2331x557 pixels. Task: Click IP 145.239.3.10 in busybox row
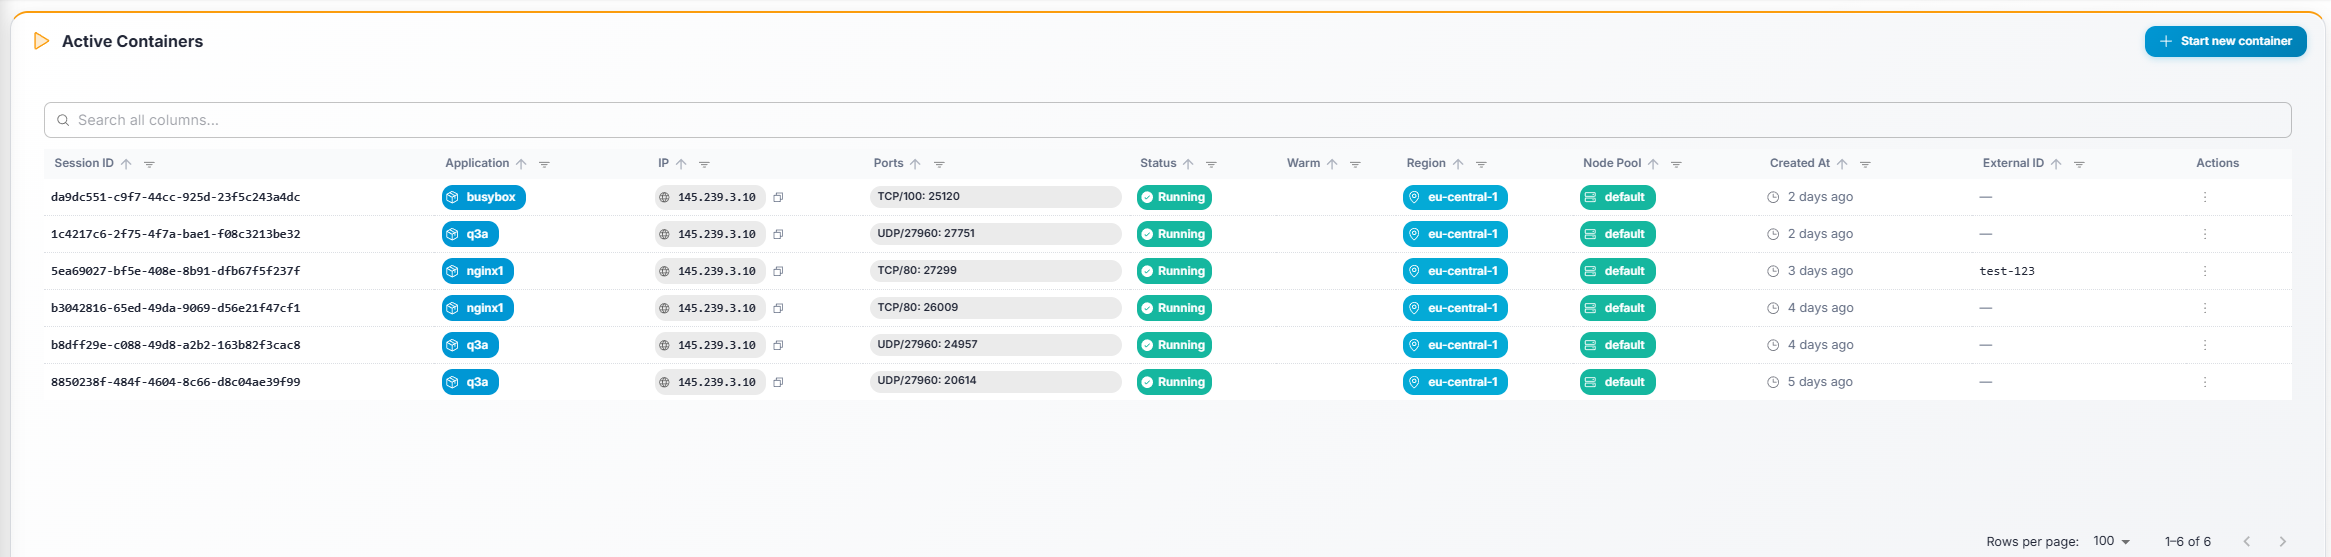[710, 197]
